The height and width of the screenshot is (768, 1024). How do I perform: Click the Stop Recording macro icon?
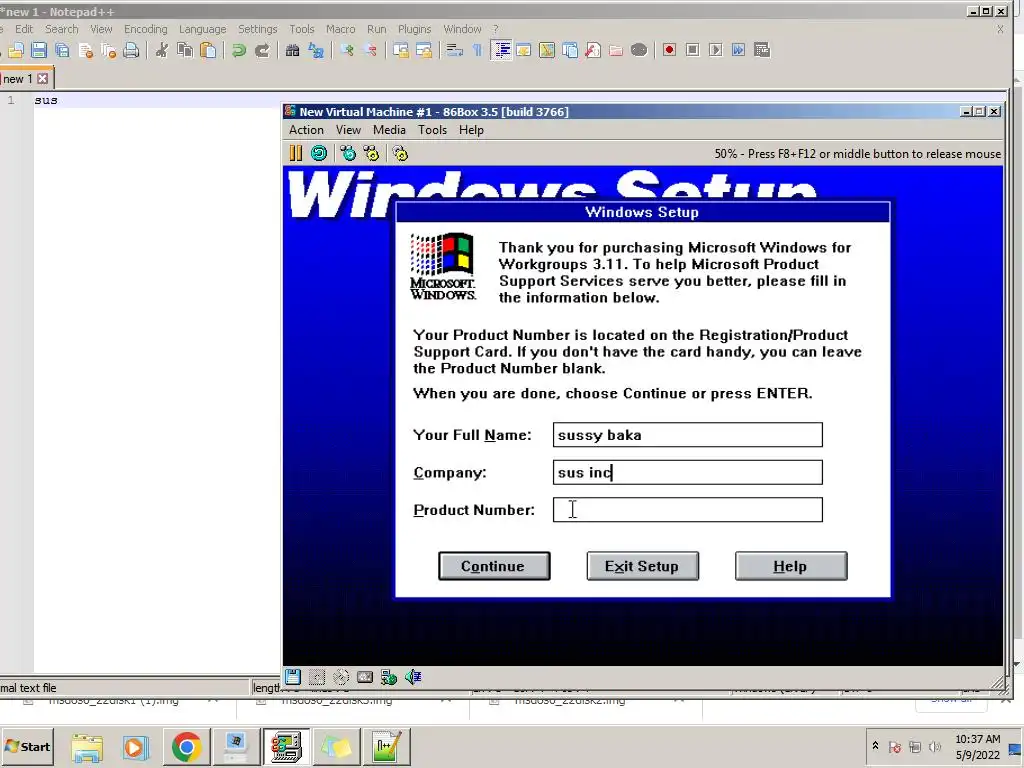point(693,50)
